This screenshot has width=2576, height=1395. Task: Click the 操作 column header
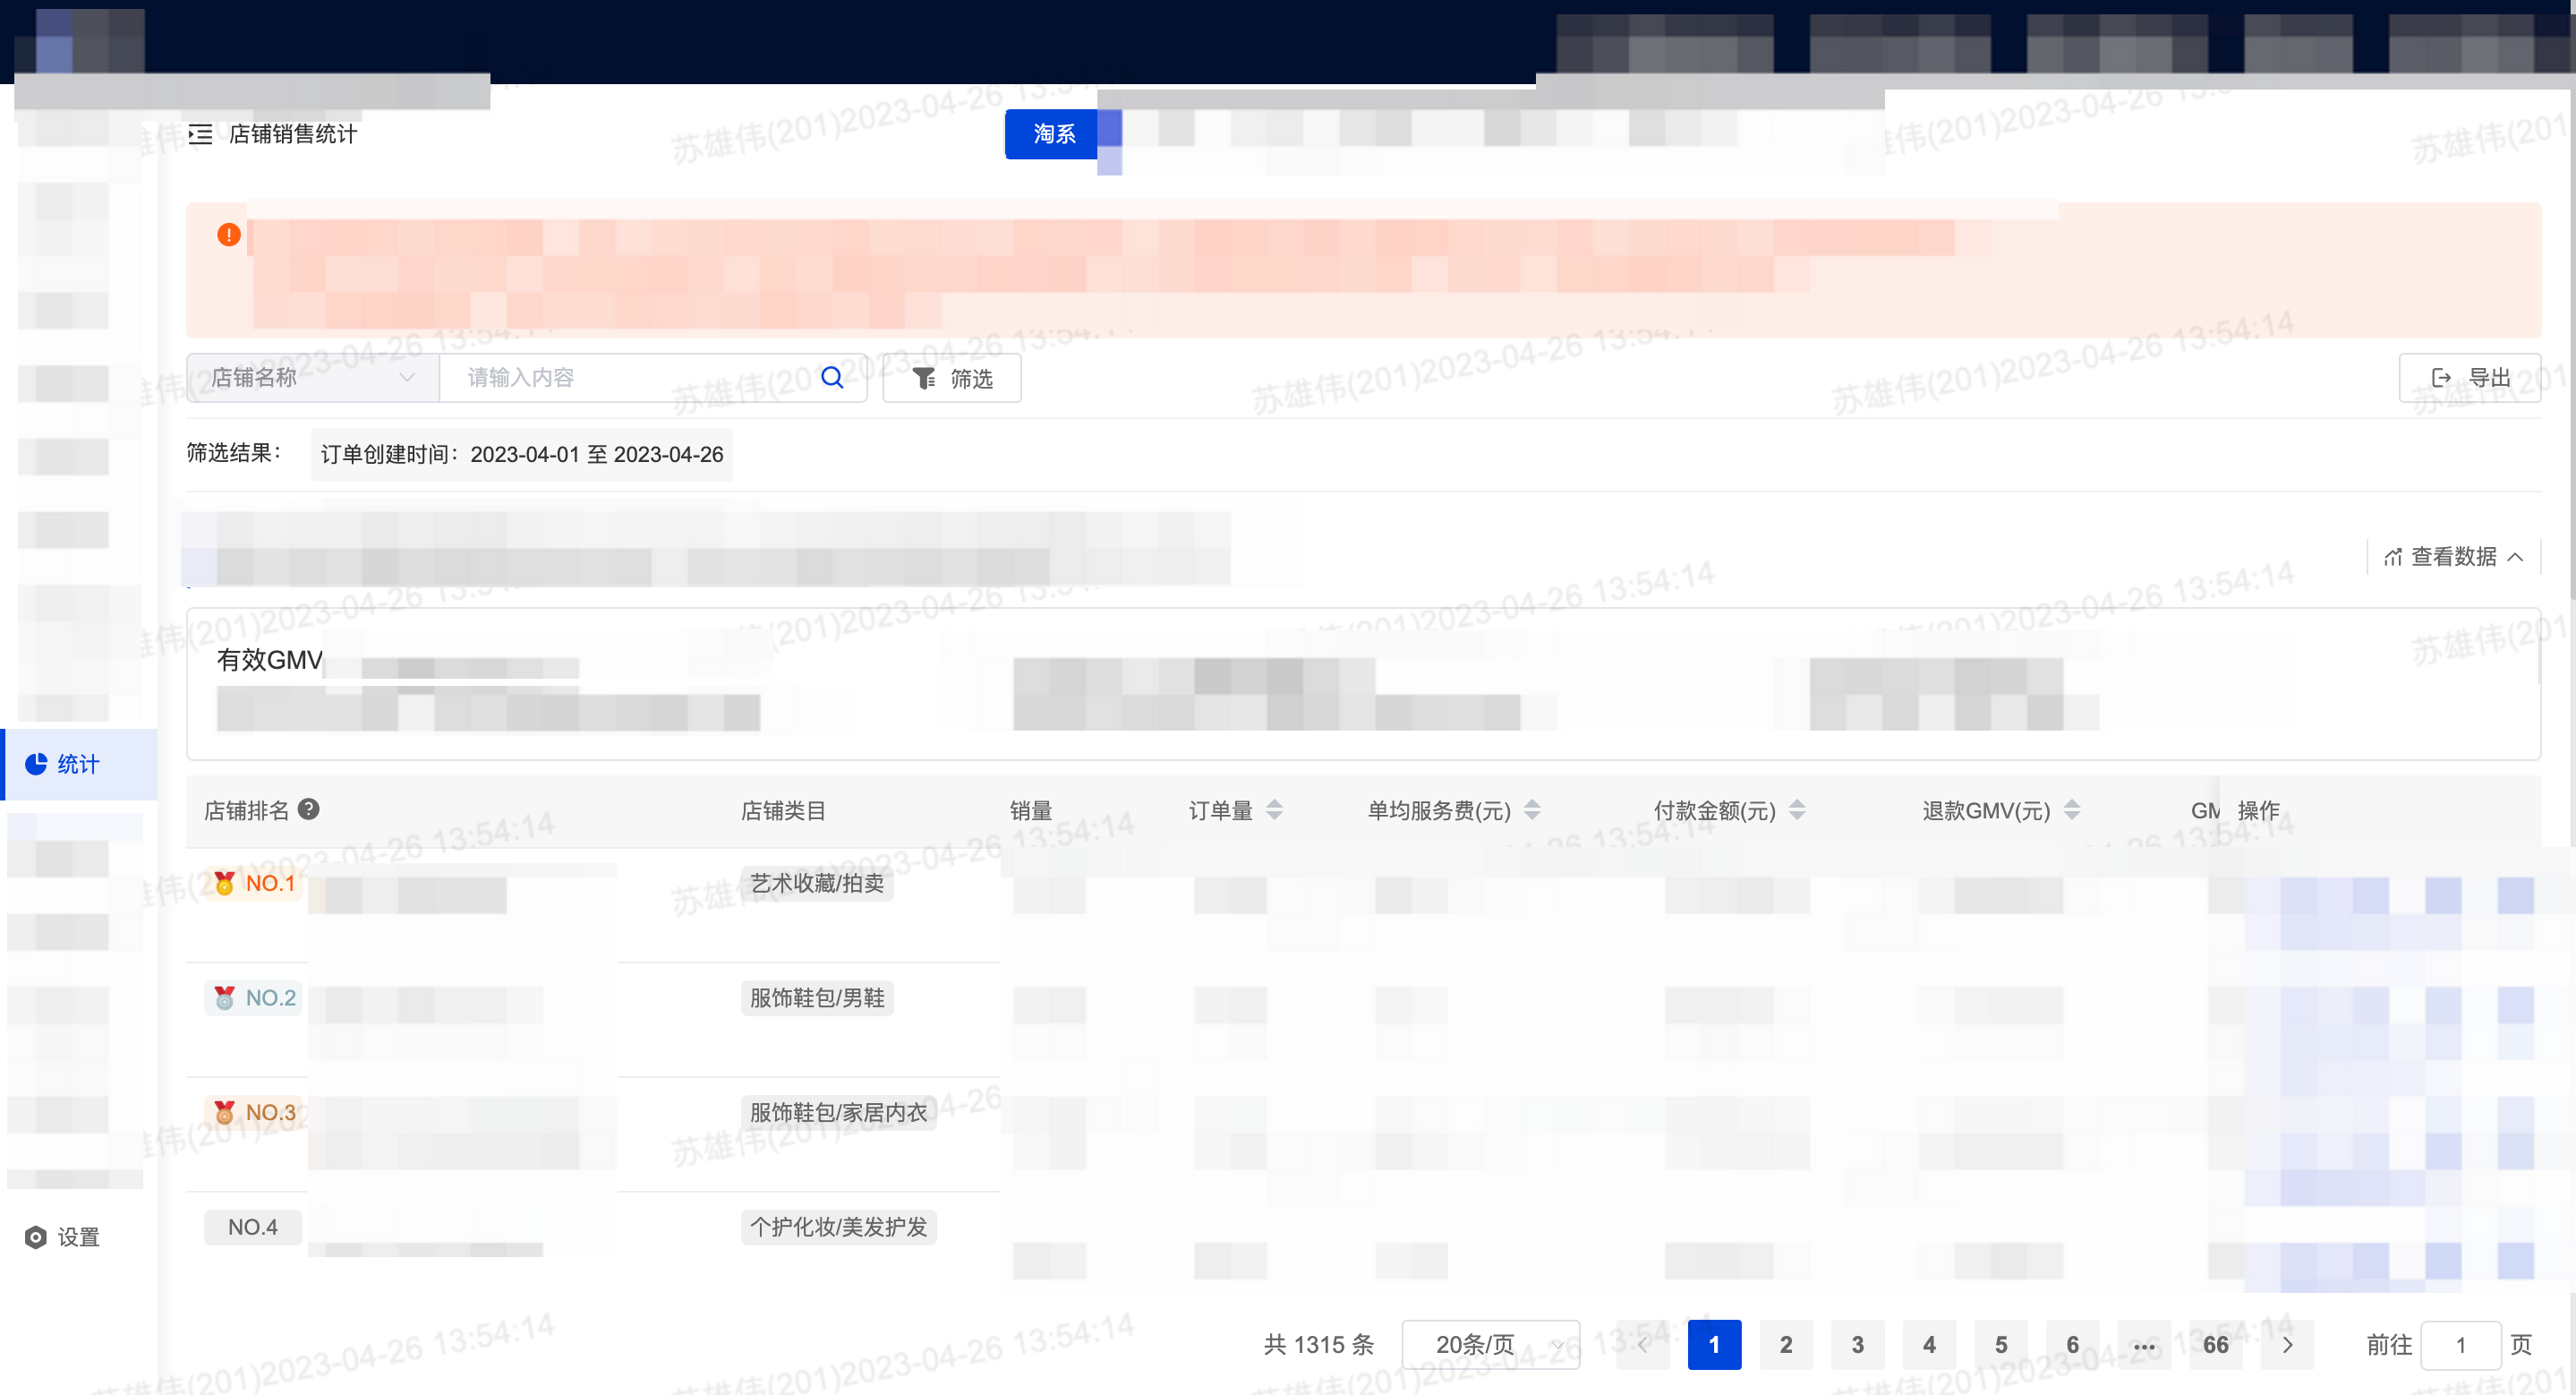[2259, 810]
